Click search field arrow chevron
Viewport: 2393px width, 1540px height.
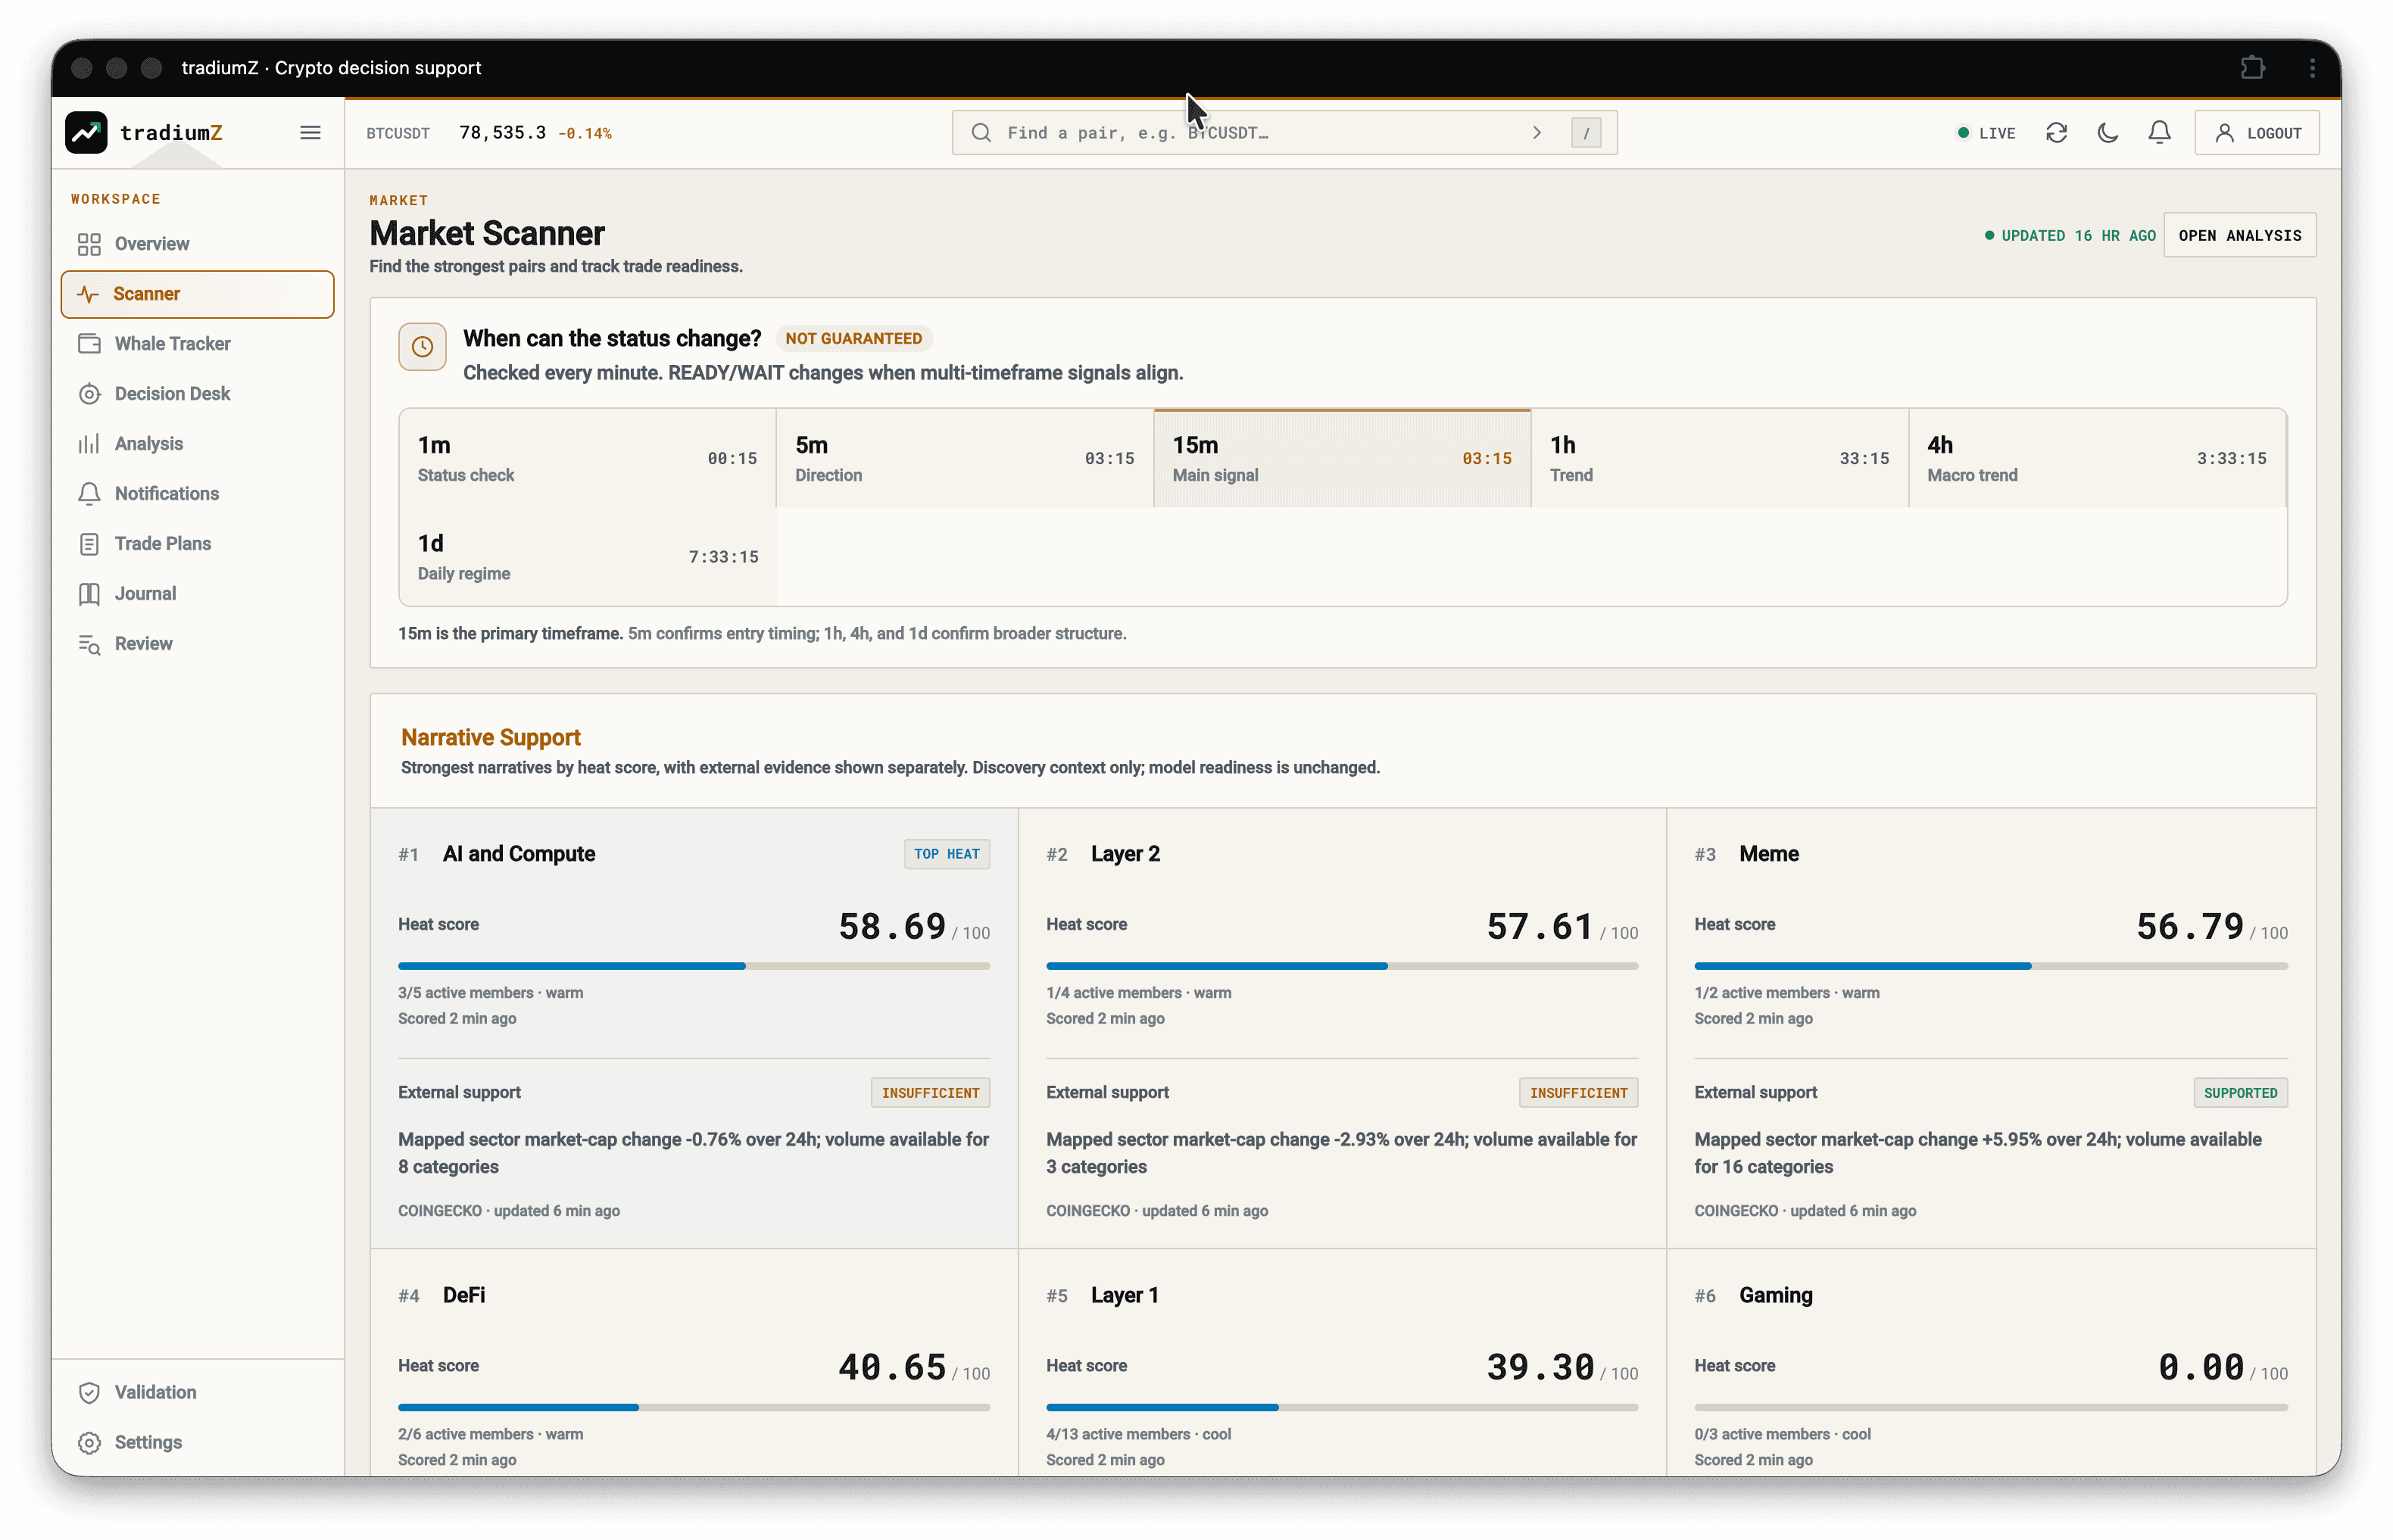(x=1537, y=133)
